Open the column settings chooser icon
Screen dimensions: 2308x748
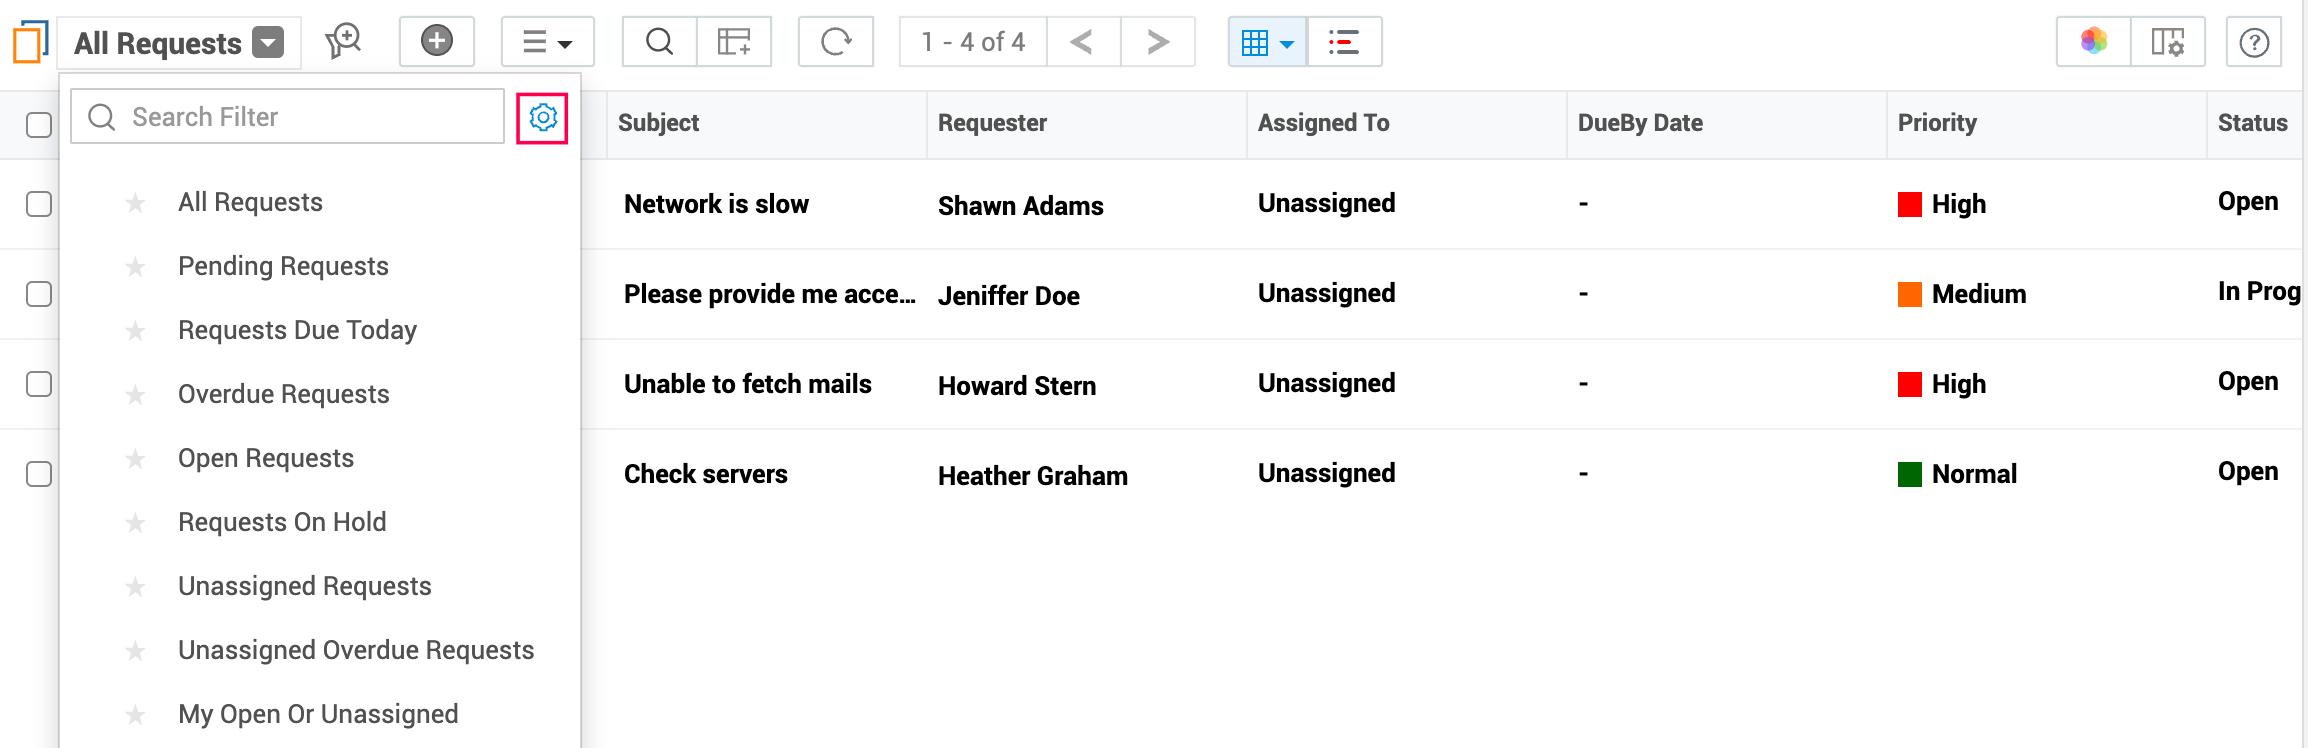(2167, 42)
